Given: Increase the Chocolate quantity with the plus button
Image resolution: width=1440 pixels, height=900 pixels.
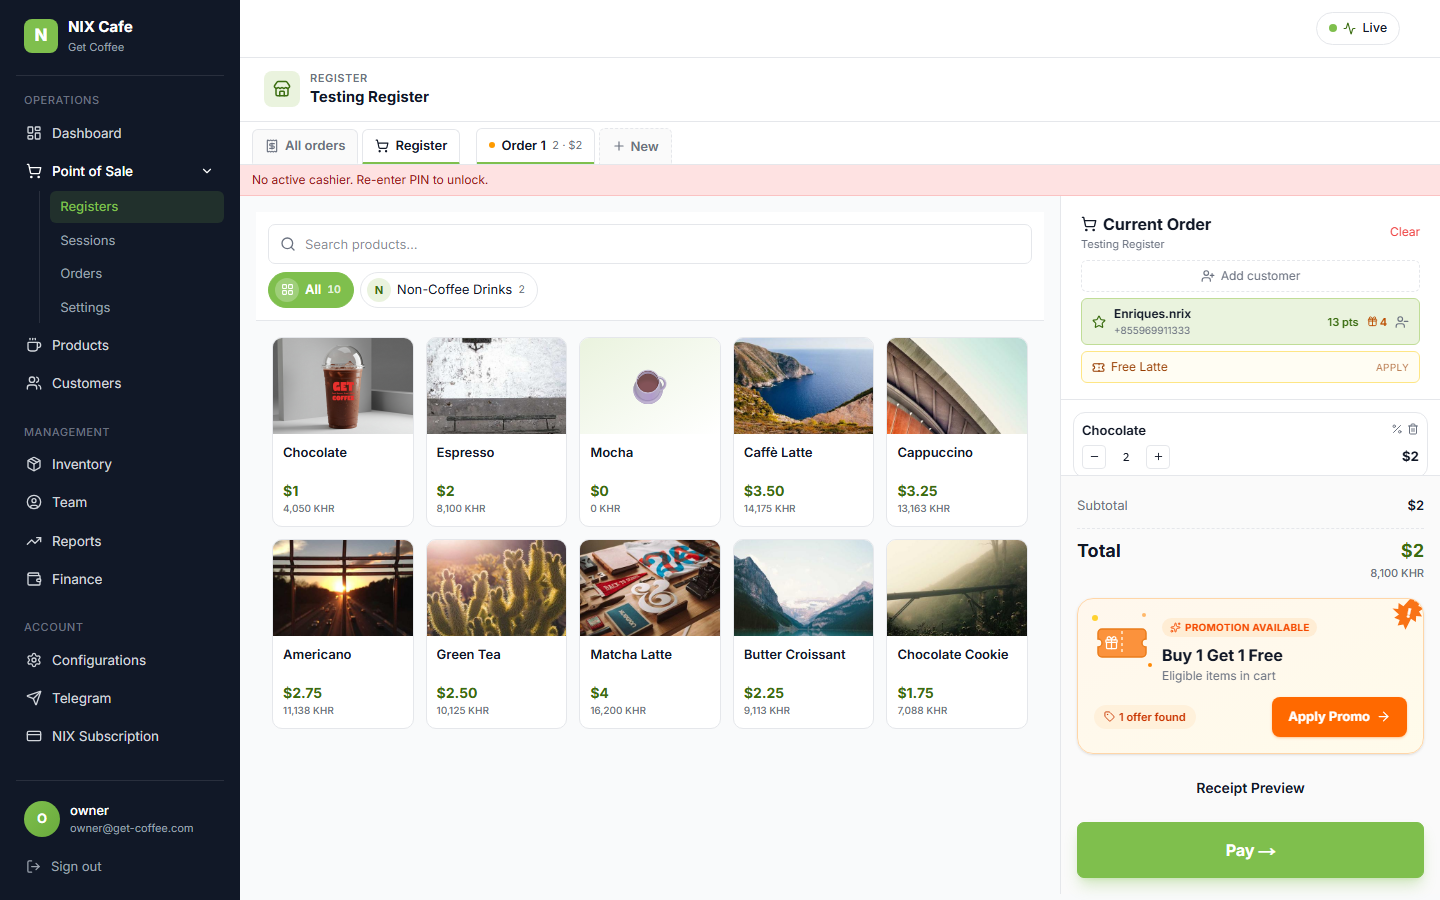Looking at the screenshot, I should click(1158, 457).
